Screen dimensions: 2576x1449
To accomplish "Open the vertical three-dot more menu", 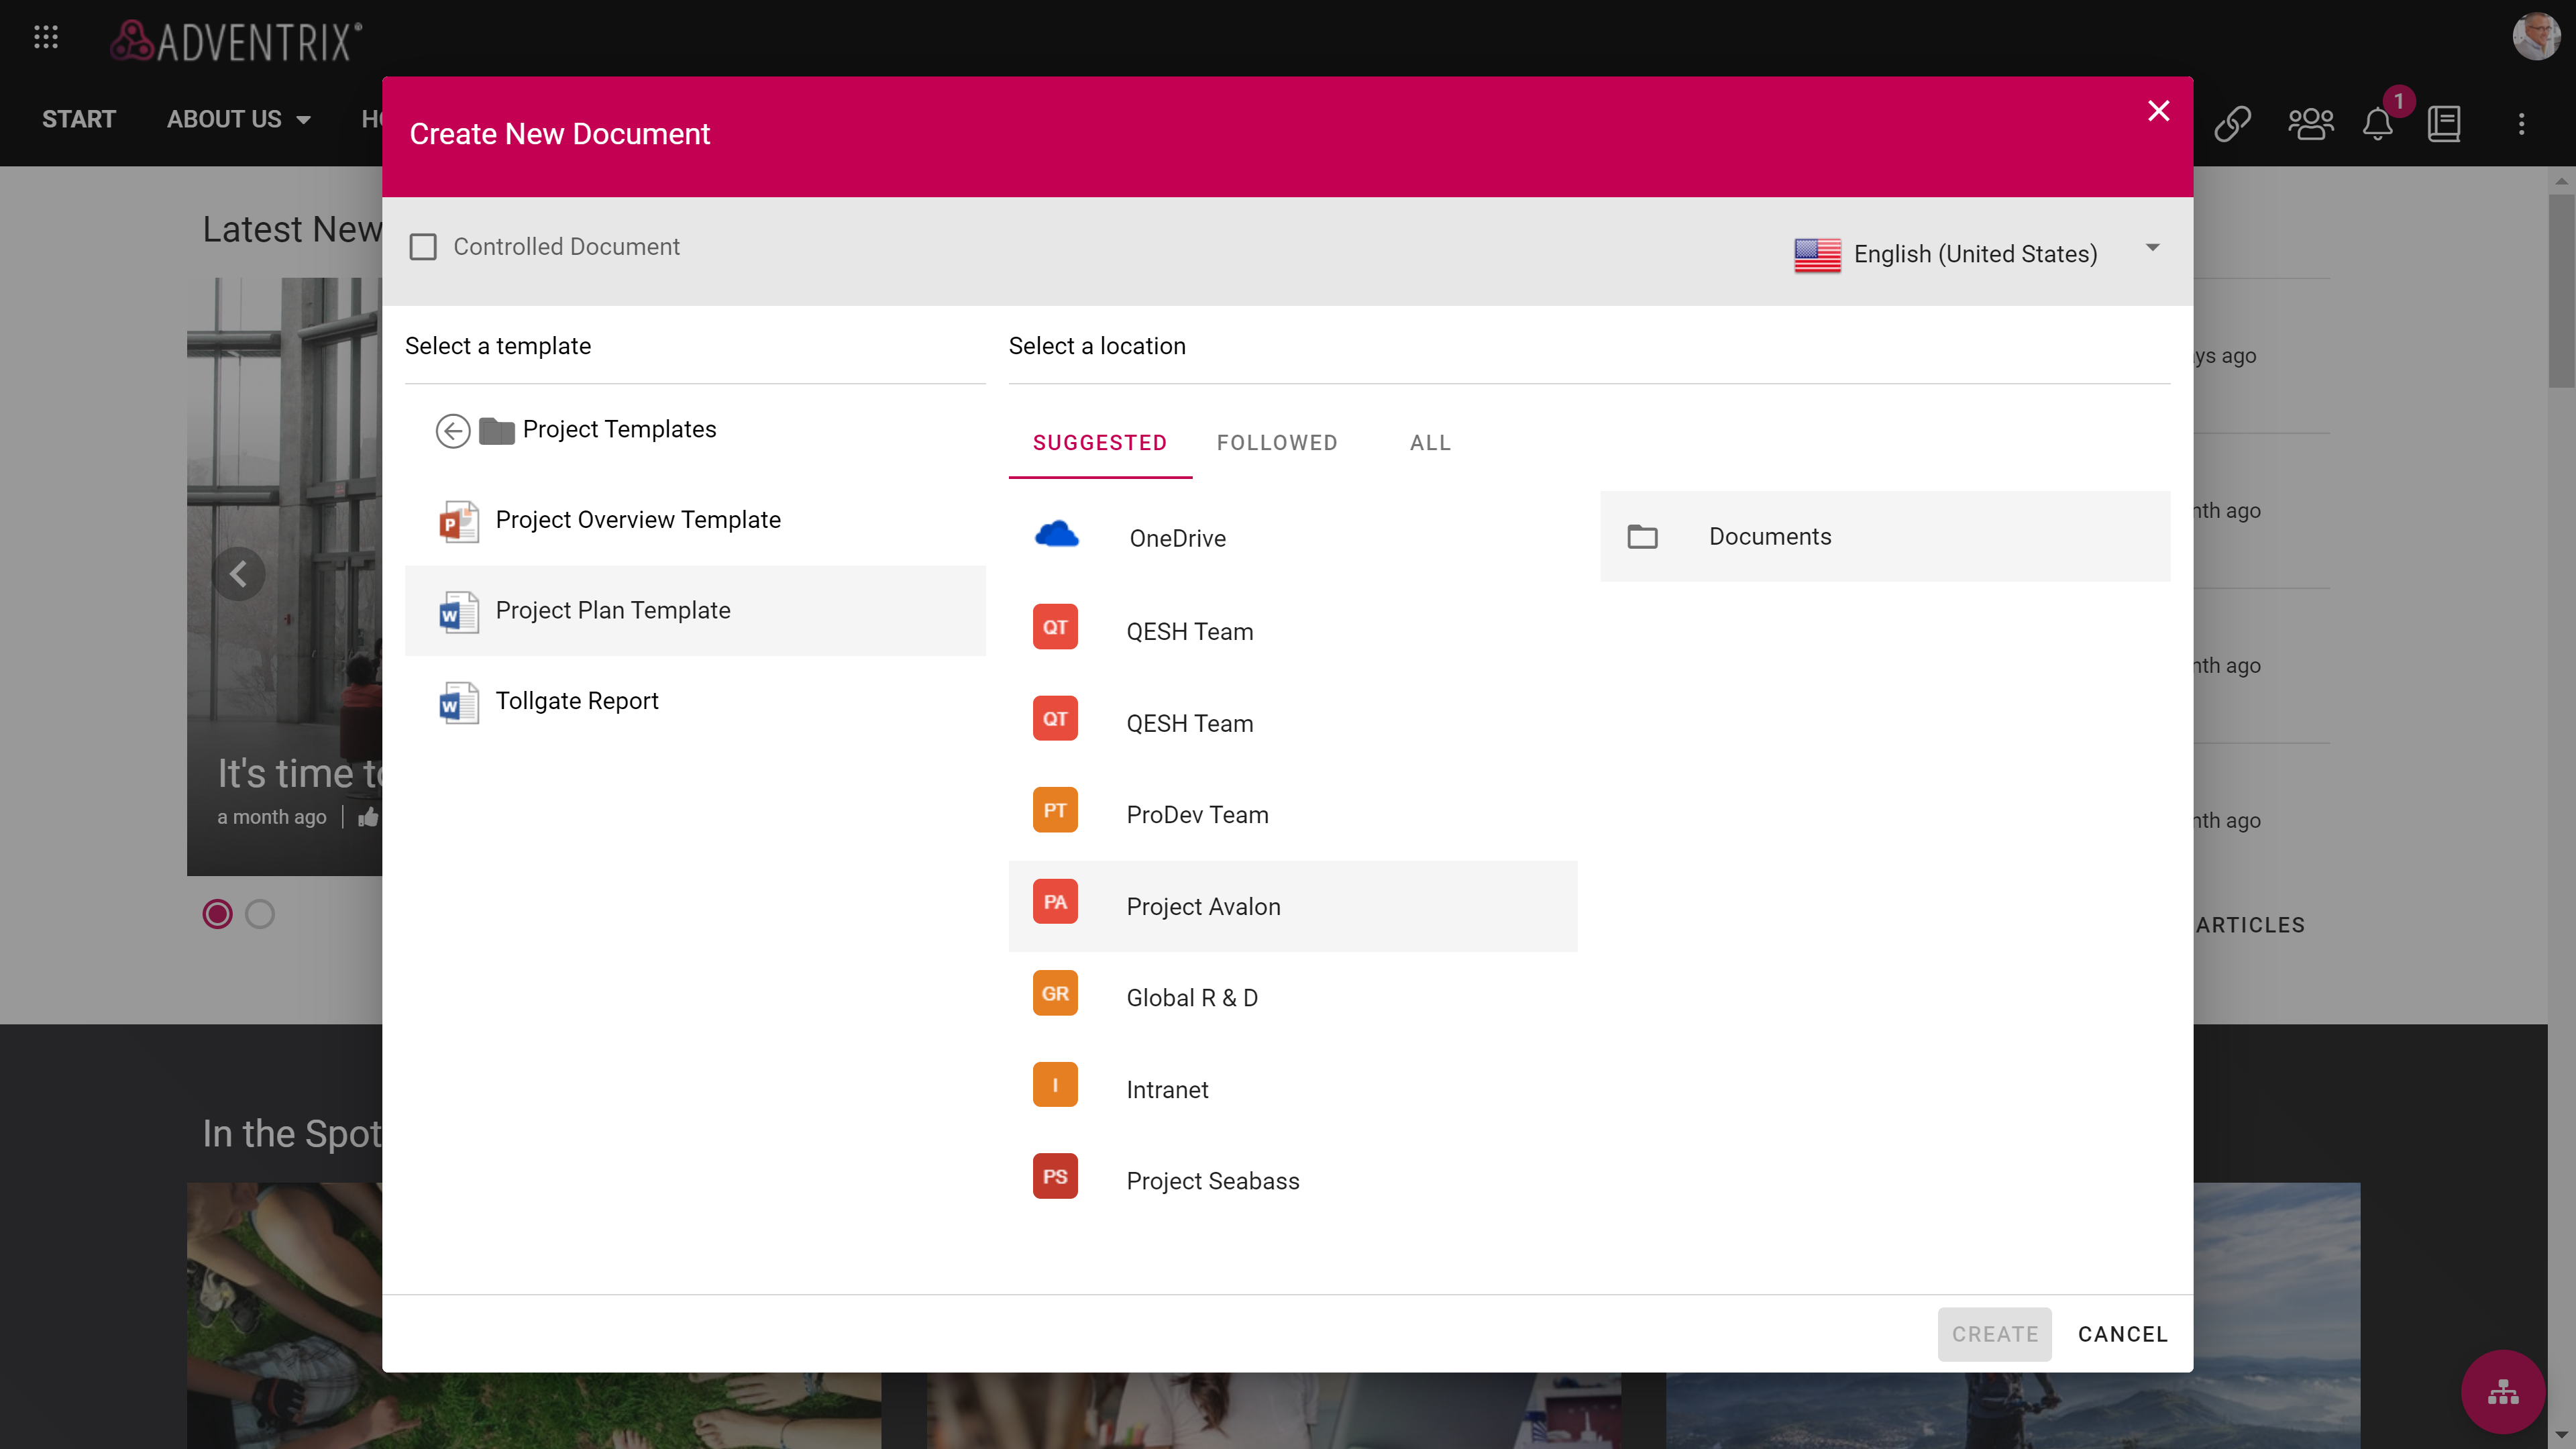I will click(2521, 124).
